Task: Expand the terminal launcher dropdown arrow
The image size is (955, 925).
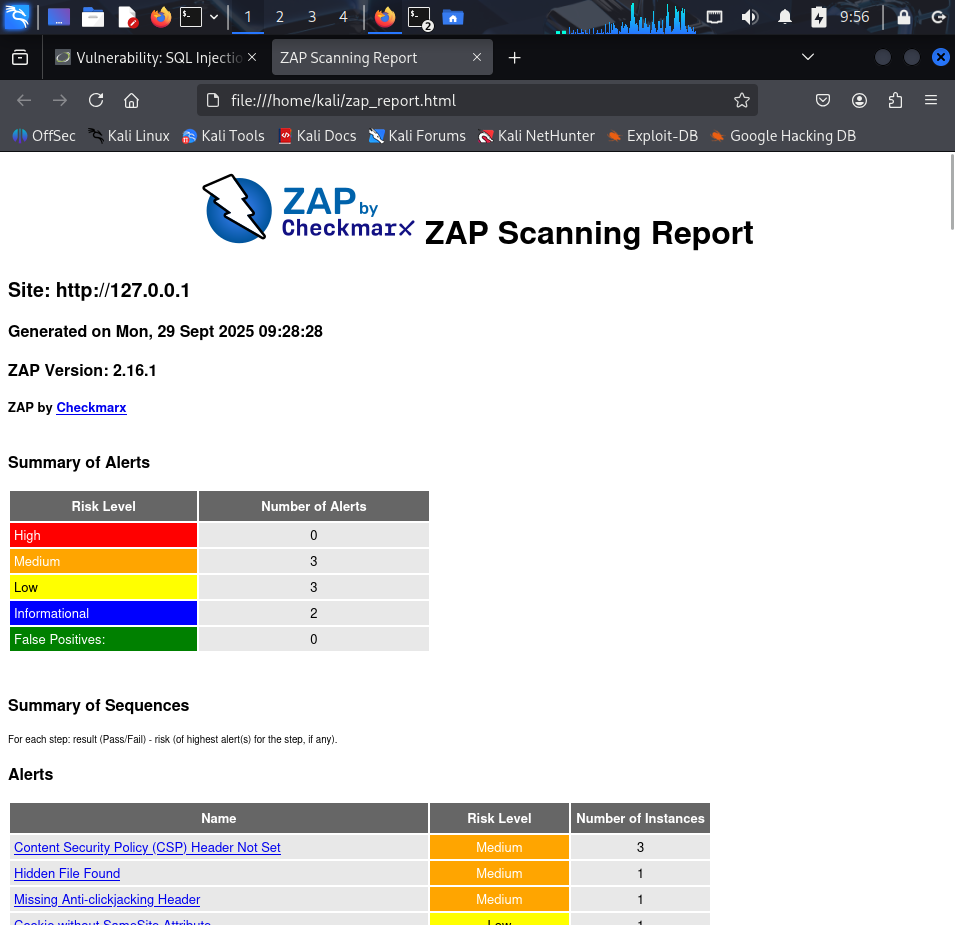Action: [214, 17]
